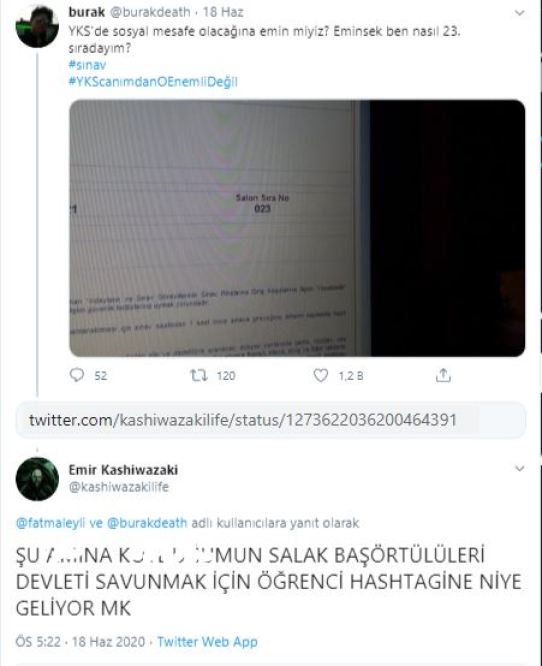The image size is (542, 666).
Task: Click the retweet arrows icon
Action: coord(198,375)
